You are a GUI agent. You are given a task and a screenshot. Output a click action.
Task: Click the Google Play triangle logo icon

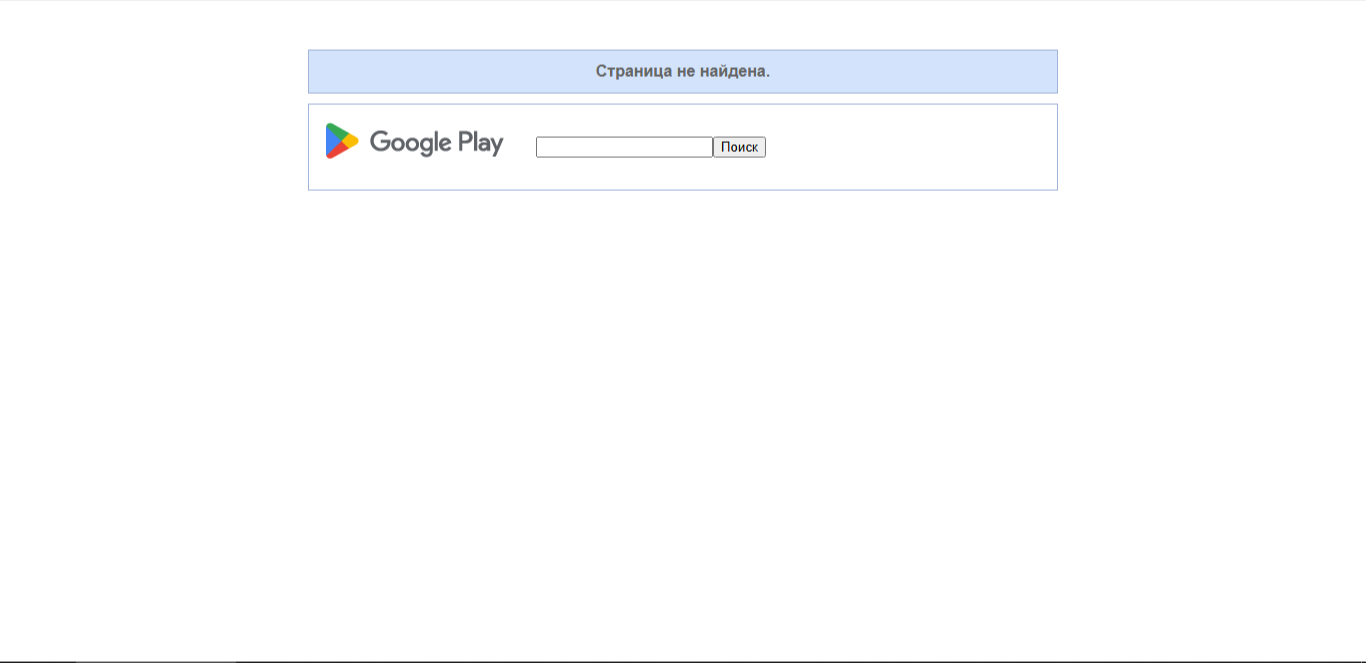click(x=341, y=141)
